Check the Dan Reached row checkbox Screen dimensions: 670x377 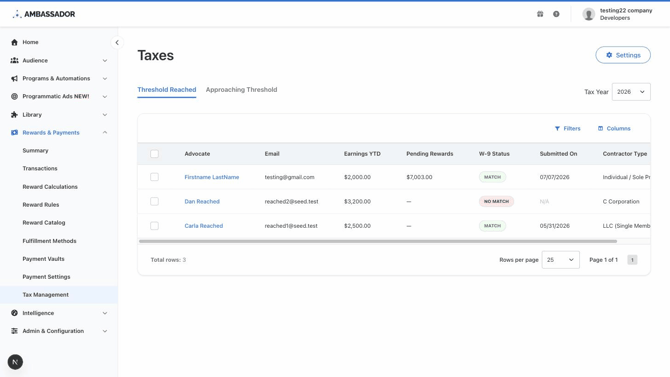pos(154,201)
